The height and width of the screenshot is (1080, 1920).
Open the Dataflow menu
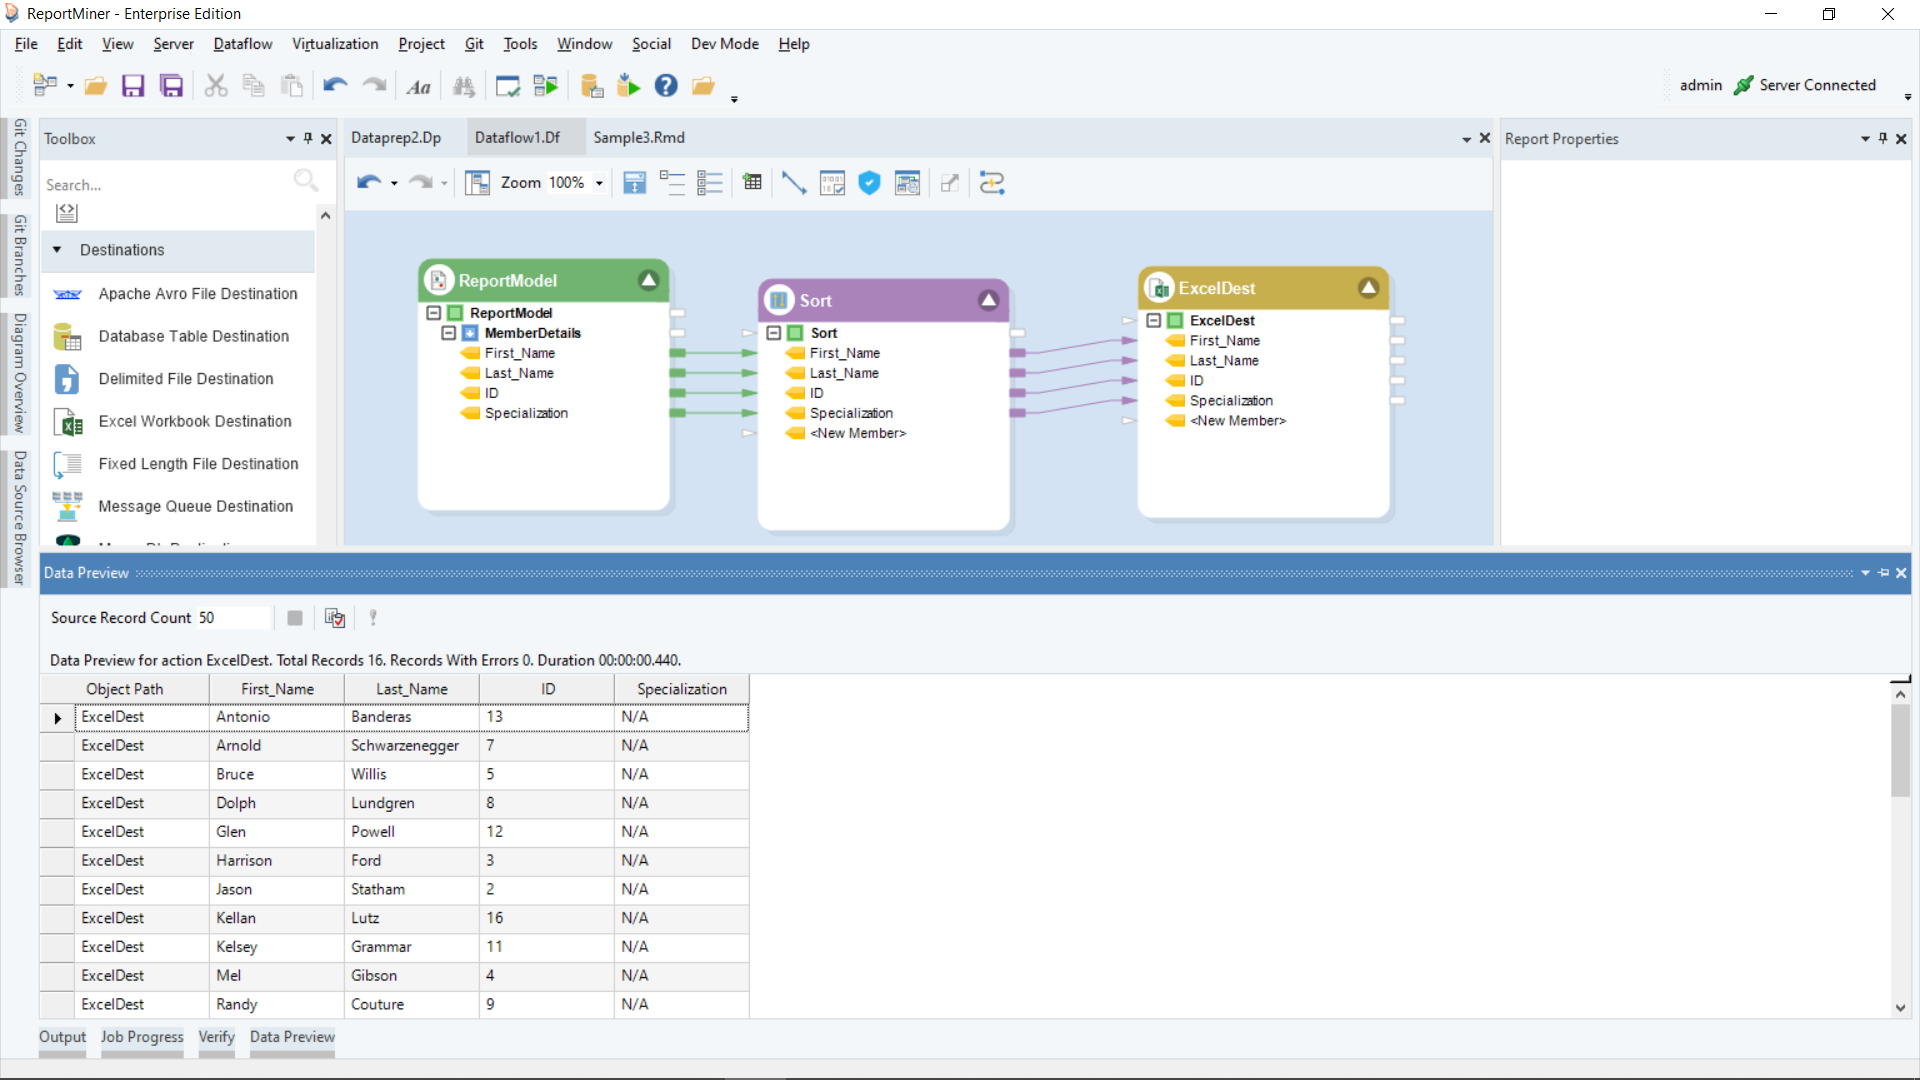point(242,44)
